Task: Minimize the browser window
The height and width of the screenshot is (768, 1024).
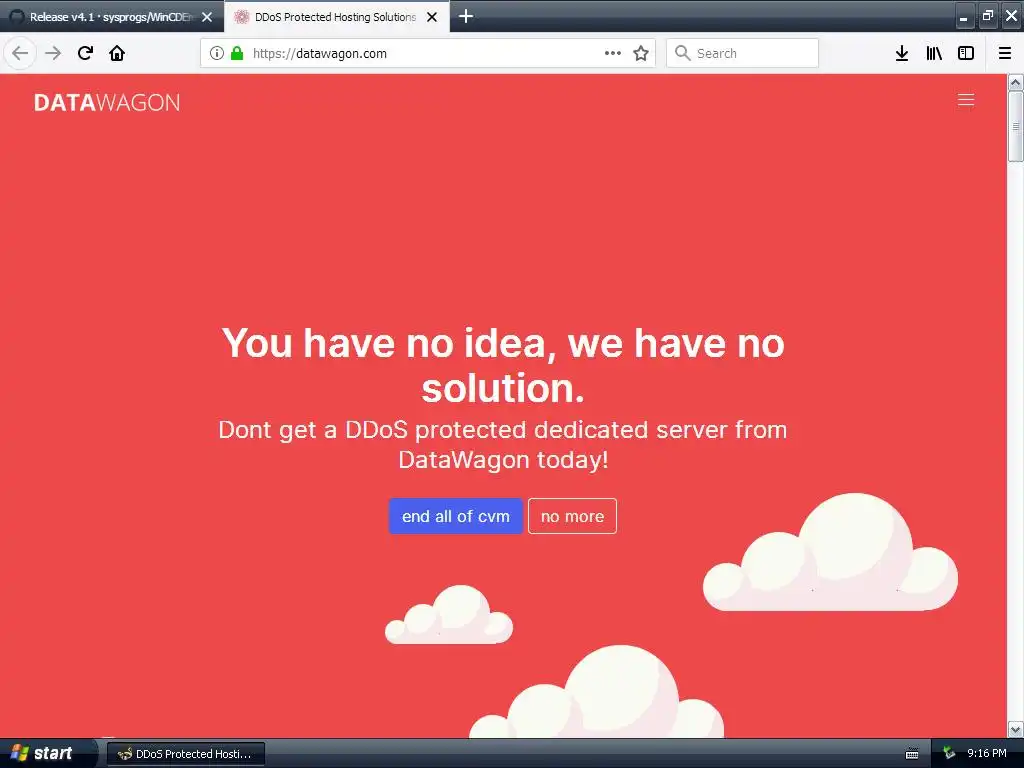Action: click(964, 16)
